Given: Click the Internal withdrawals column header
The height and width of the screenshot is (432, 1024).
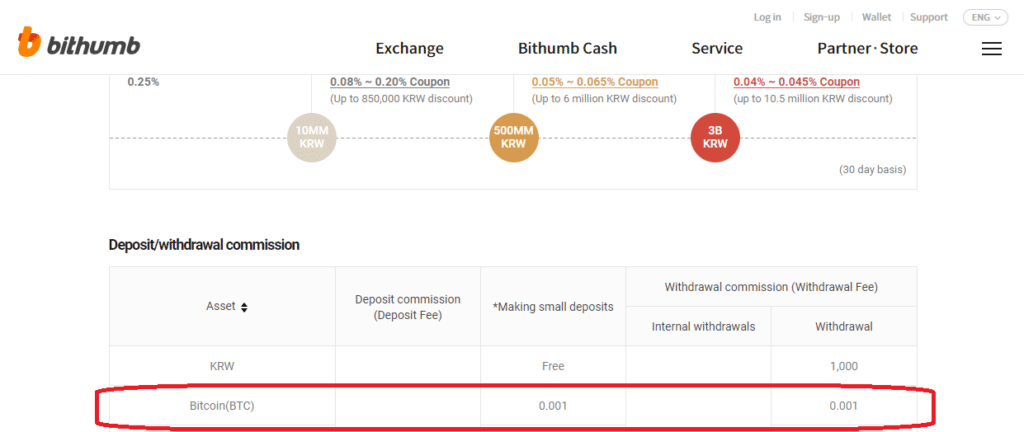Looking at the screenshot, I should click(698, 326).
